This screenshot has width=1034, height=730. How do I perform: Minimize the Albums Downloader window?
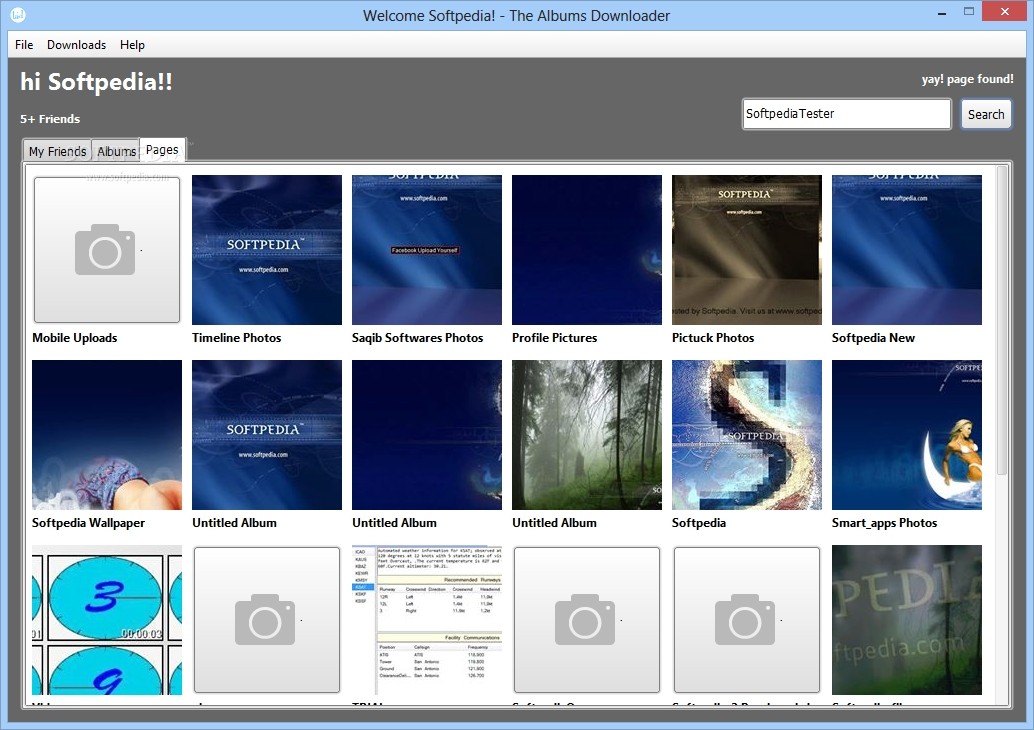pyautogui.click(x=942, y=13)
